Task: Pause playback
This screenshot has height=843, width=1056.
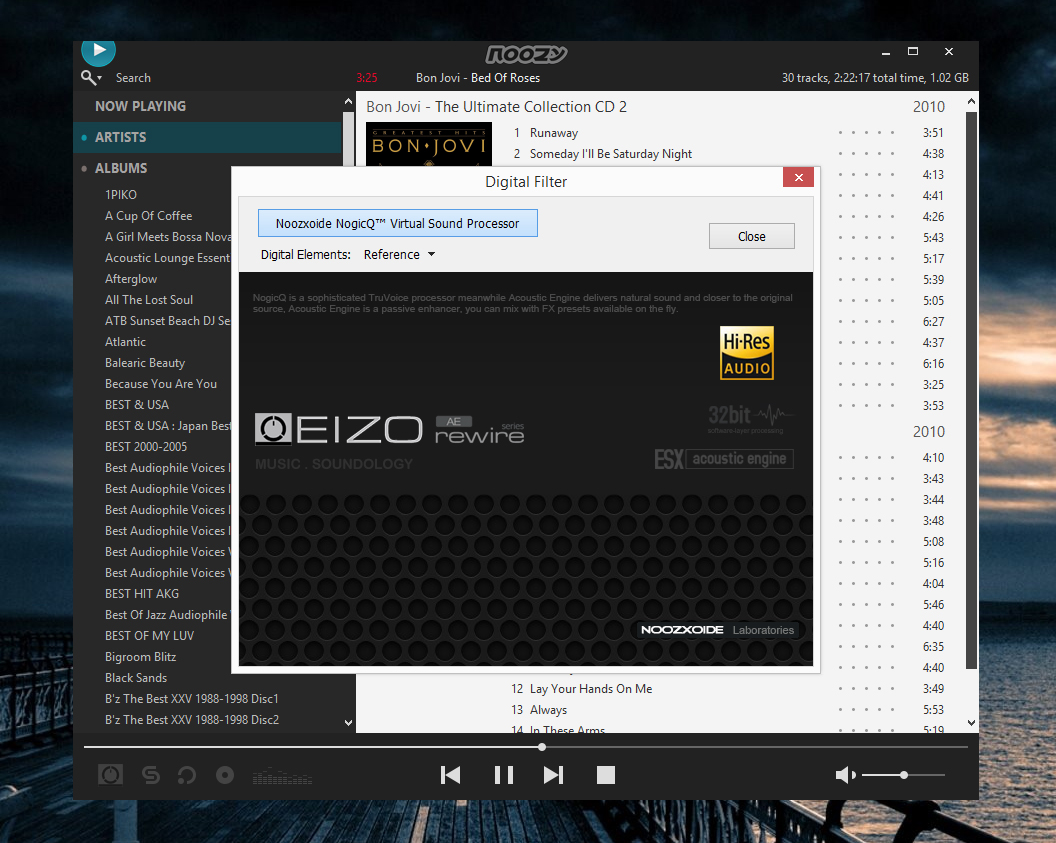Action: (x=504, y=775)
